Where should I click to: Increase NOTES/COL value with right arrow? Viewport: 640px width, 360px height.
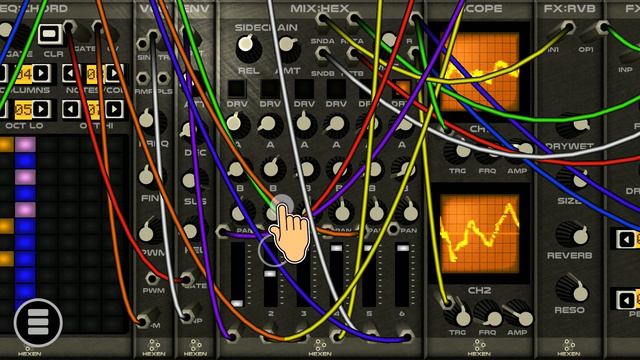pos(113,73)
